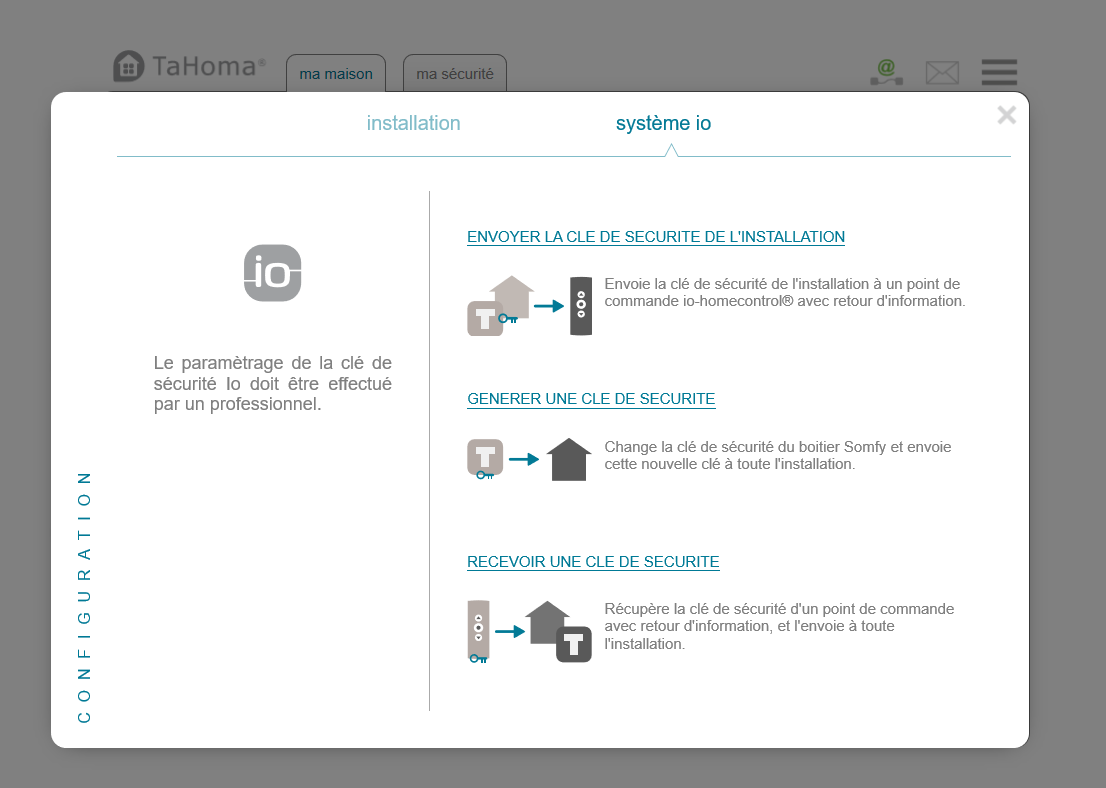The width and height of the screenshot is (1106, 788).
Task: Select the 'système io' tab
Action: 663,124
